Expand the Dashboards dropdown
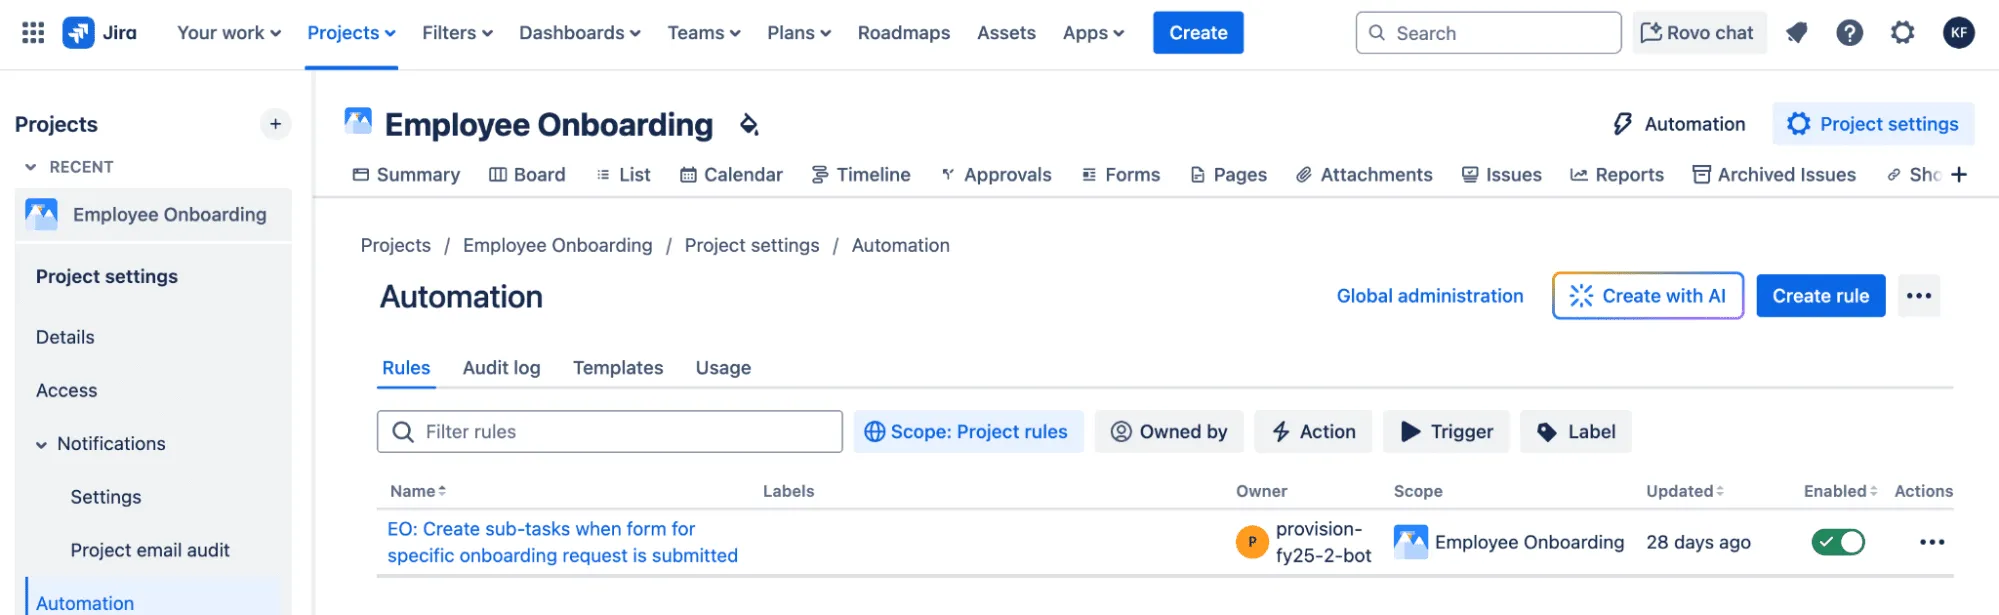The height and width of the screenshot is (615, 1999). [579, 33]
